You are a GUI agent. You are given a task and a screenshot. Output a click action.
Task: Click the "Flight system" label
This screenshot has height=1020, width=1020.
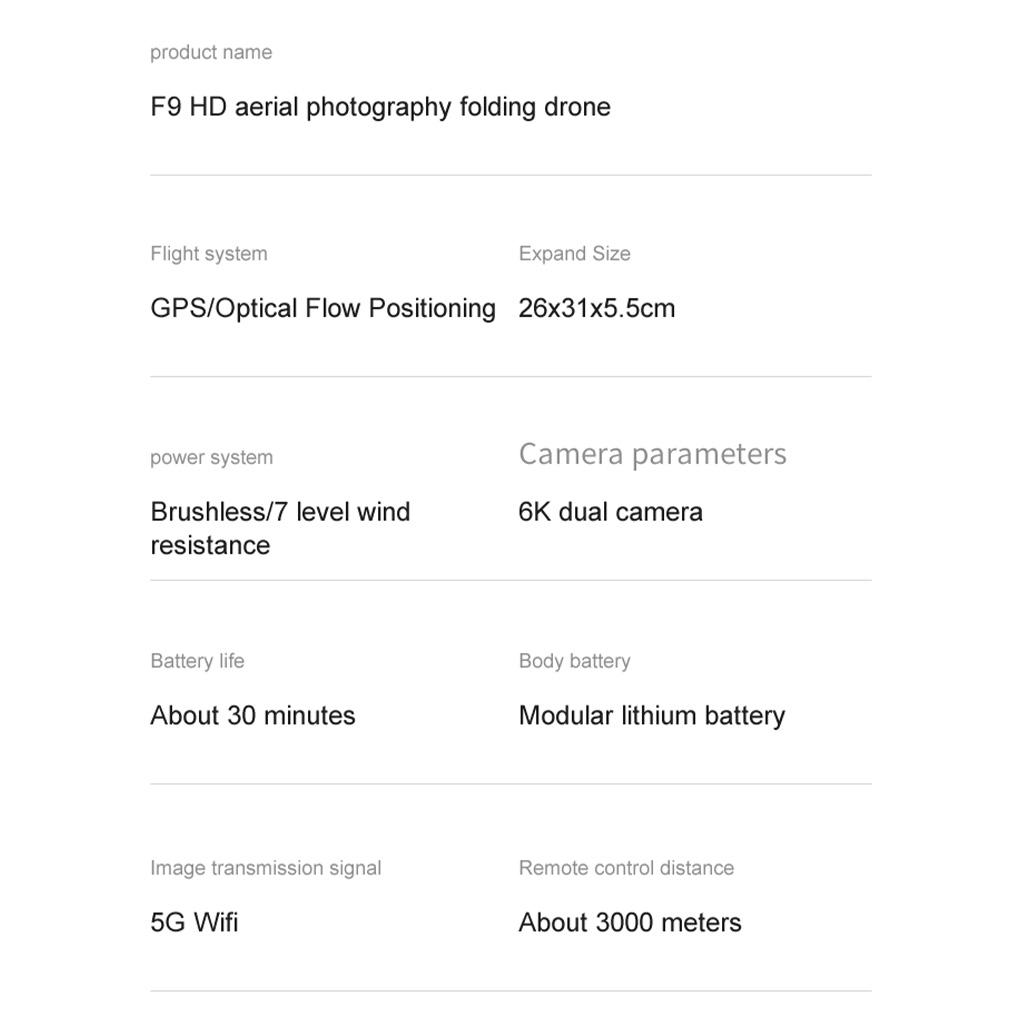click(x=209, y=254)
